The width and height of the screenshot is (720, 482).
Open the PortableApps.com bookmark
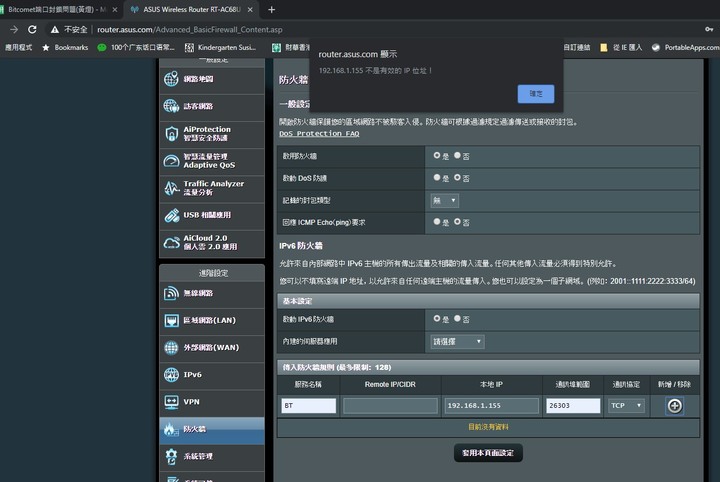click(686, 47)
